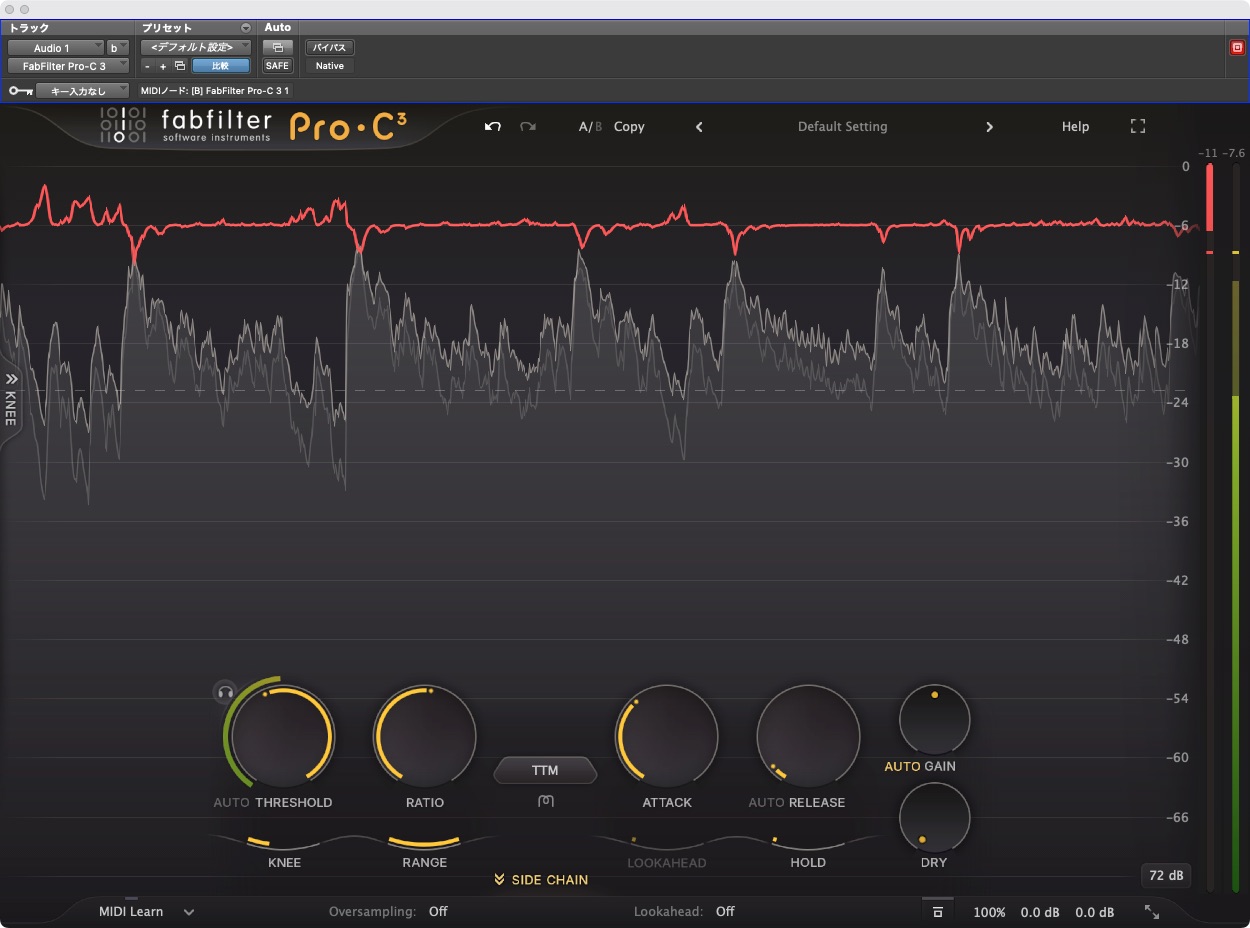Toggle the AUTO threshold option

(x=231, y=802)
